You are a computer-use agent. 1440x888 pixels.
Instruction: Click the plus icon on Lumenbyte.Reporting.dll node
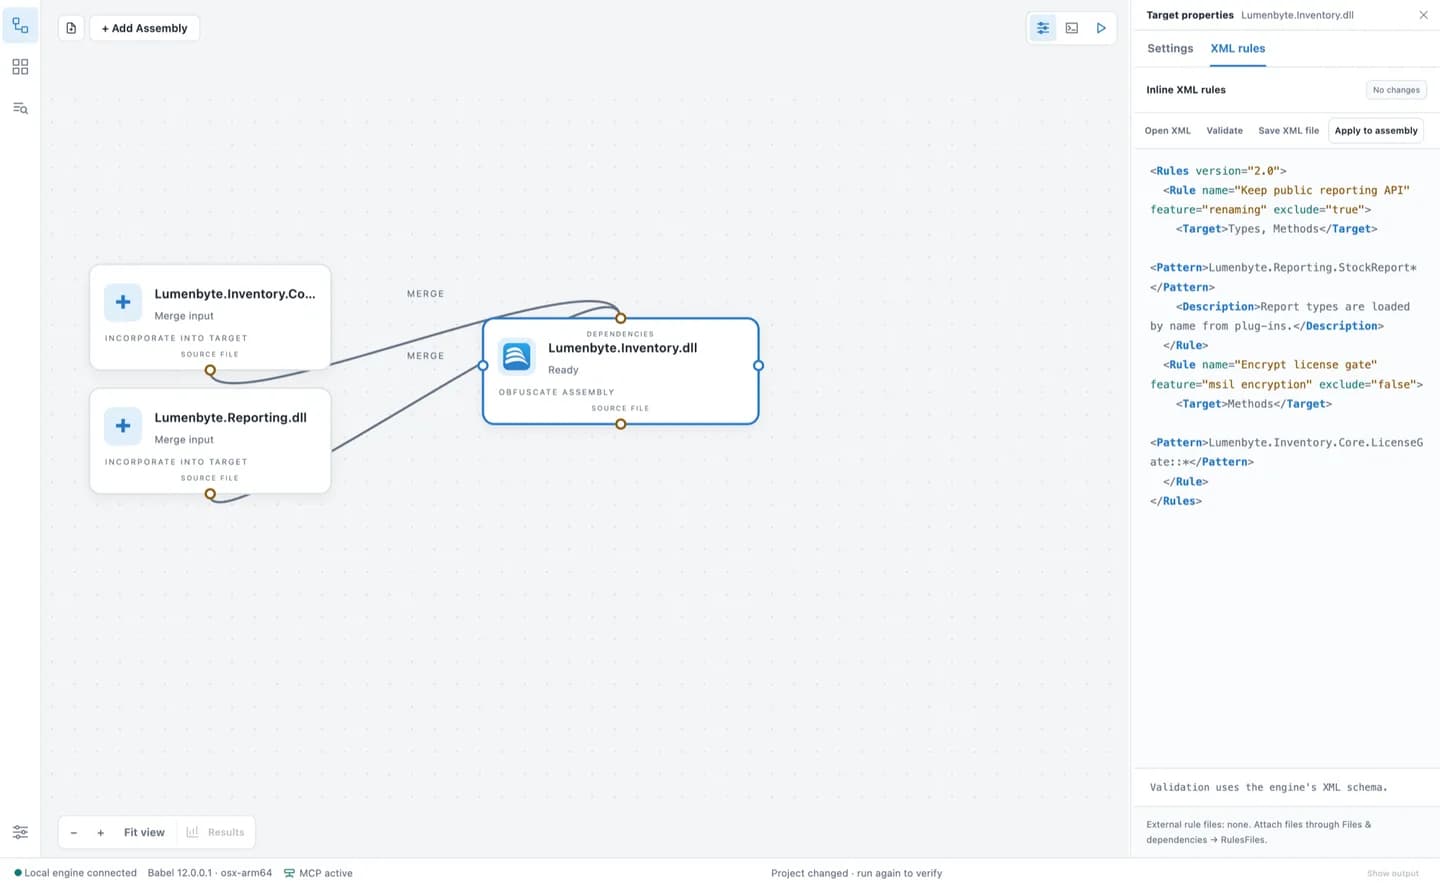tap(123, 426)
